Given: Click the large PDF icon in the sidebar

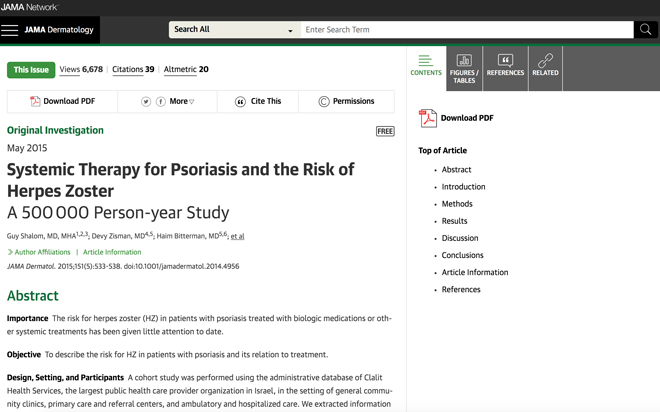Looking at the screenshot, I should tap(428, 118).
